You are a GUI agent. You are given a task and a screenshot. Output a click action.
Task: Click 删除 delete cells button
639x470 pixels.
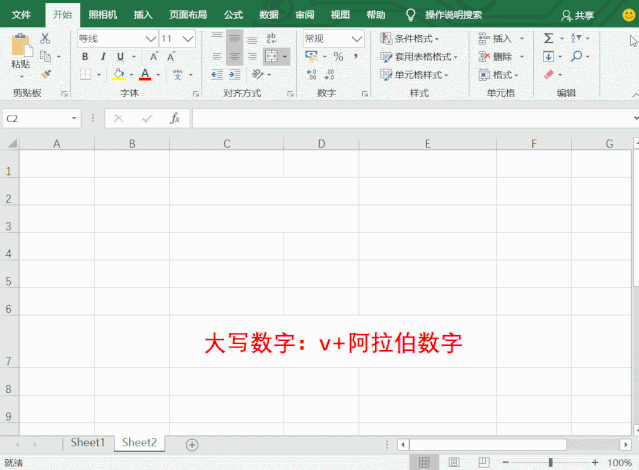click(500, 57)
